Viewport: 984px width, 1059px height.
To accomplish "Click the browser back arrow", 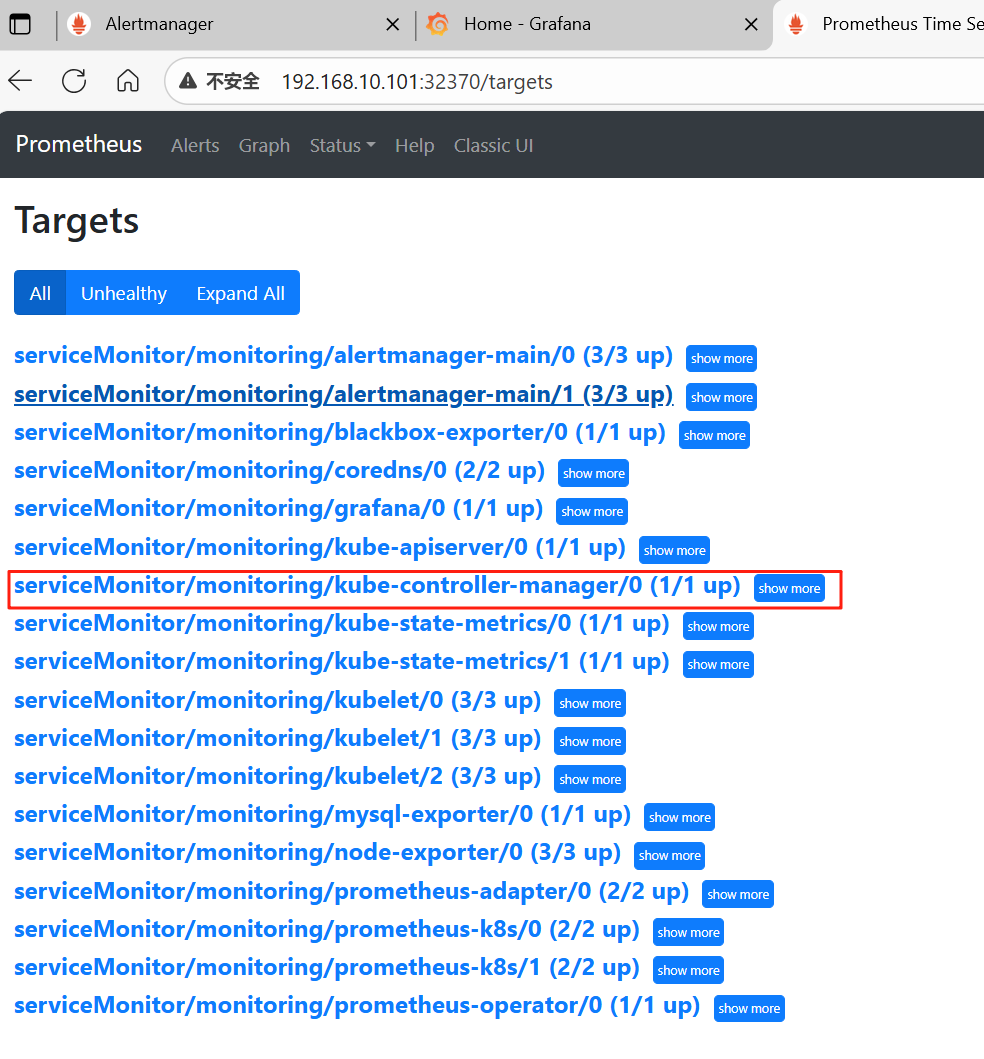I will pyautogui.click(x=20, y=81).
